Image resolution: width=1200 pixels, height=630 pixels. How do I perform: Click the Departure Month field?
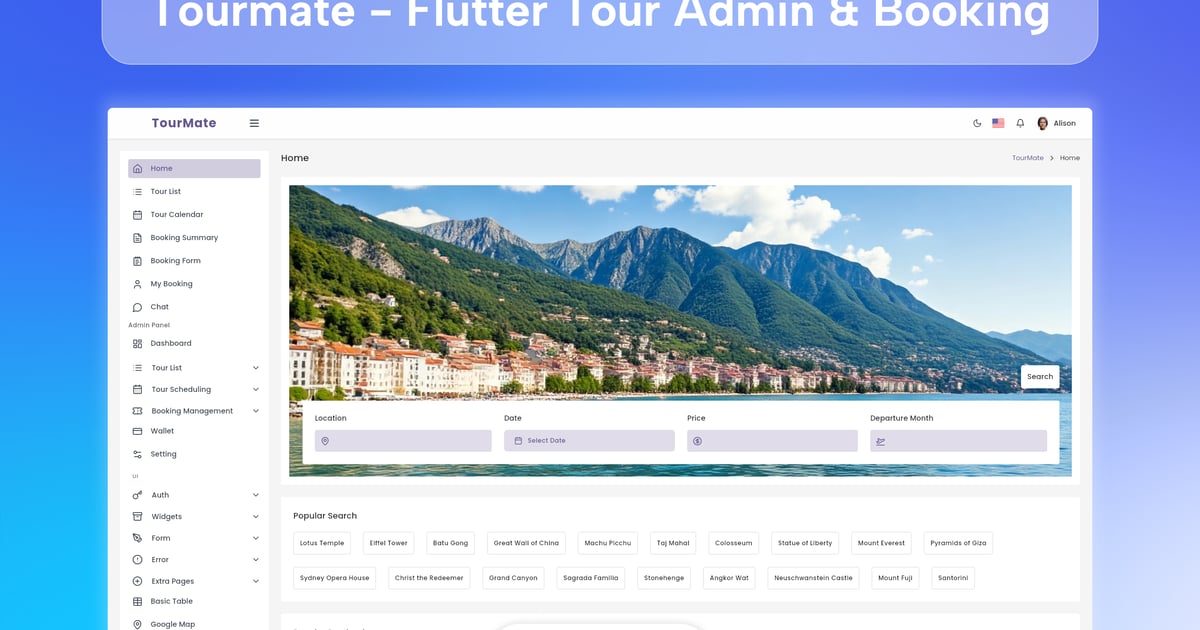(x=958, y=441)
